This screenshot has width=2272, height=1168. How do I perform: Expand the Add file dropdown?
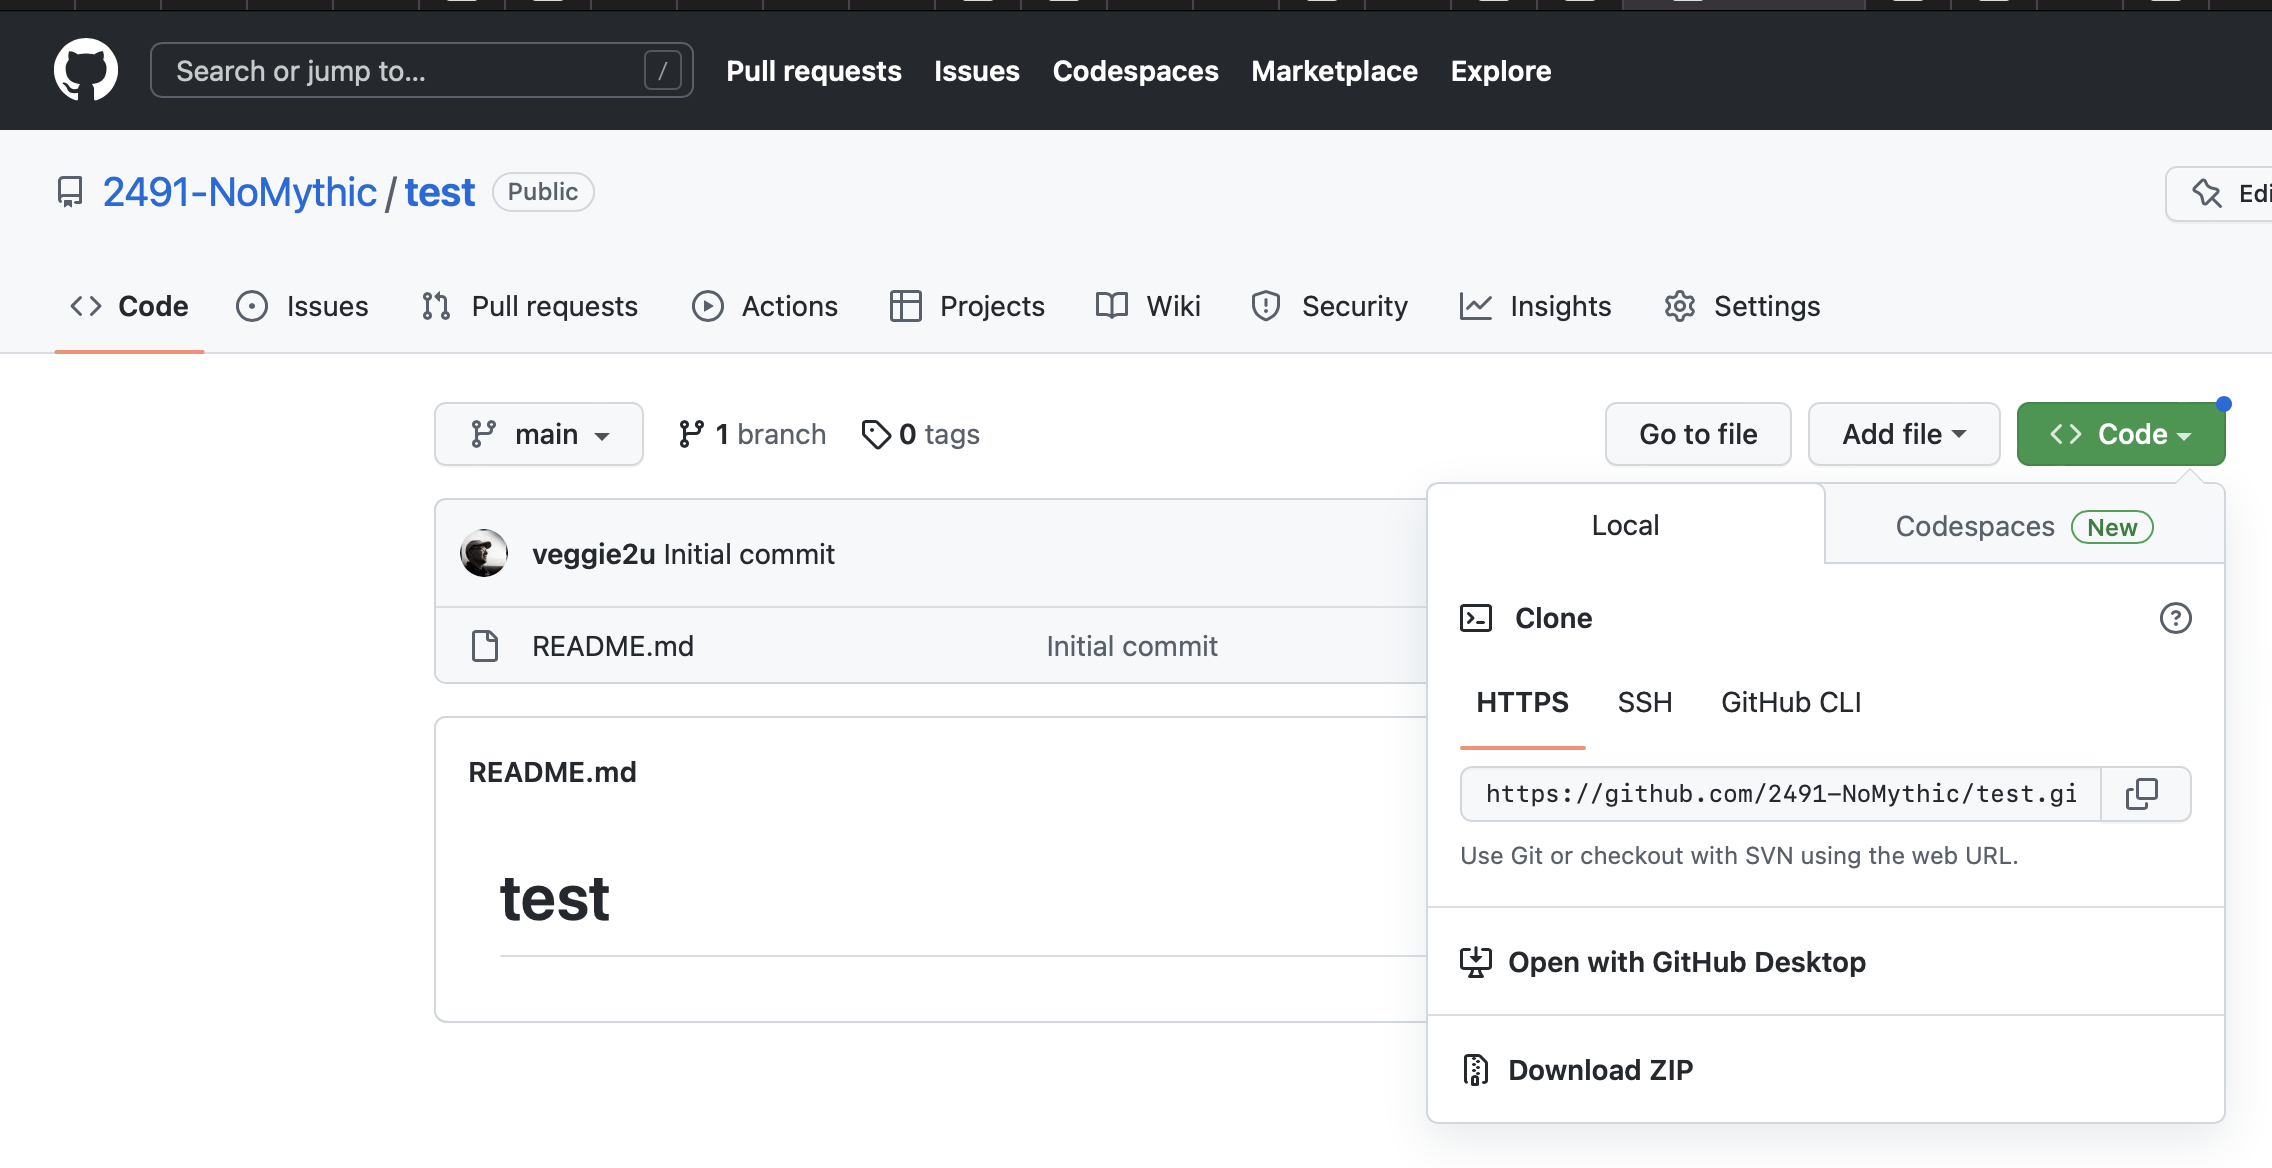click(1904, 434)
